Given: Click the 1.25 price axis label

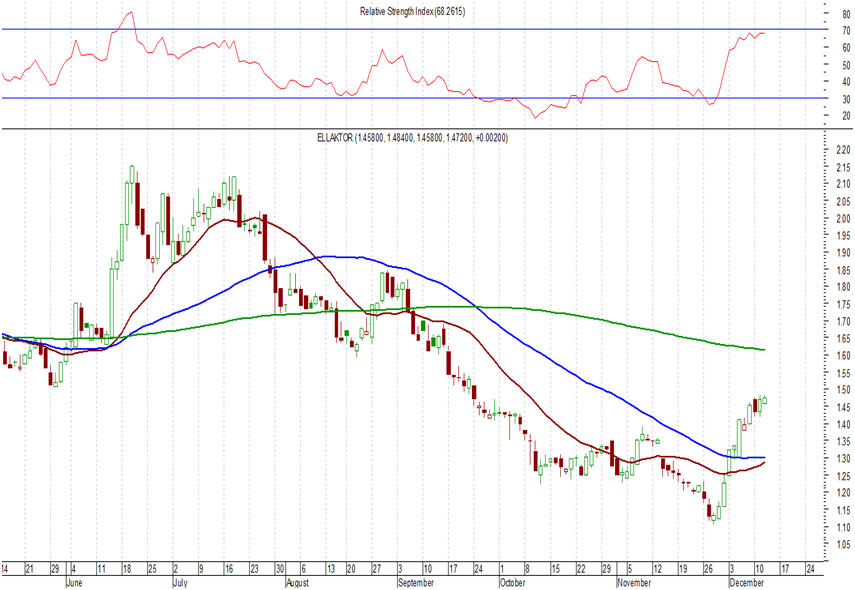Looking at the screenshot, I should click(x=843, y=476).
